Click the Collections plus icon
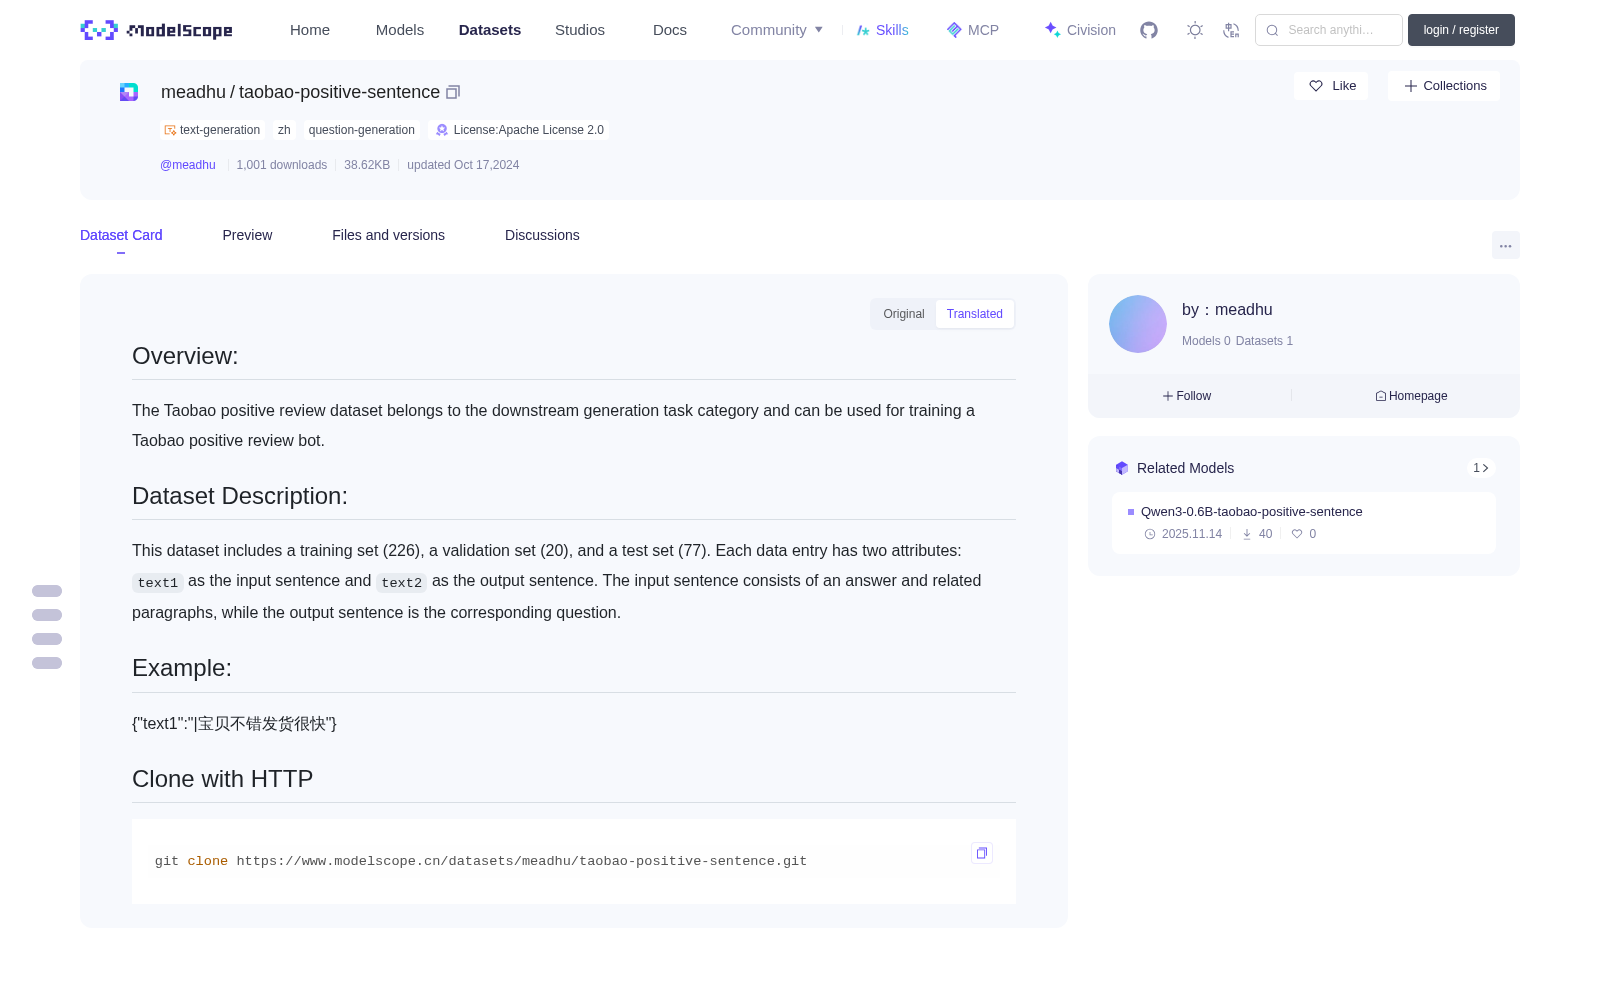The image size is (1600, 1000). (1411, 86)
